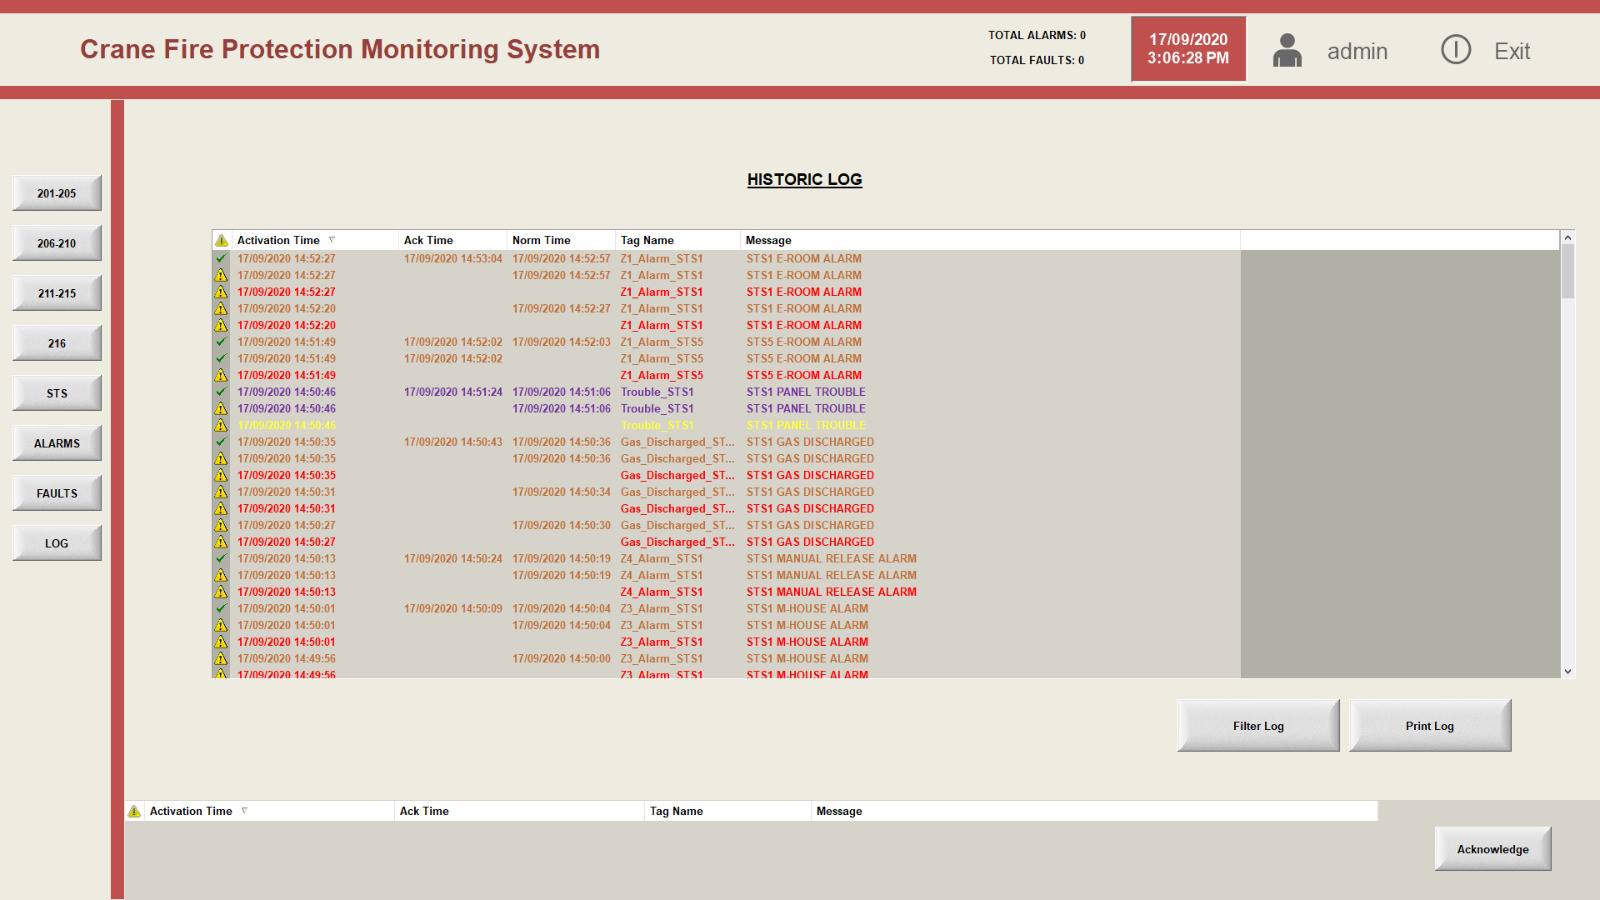Go to the STS page
The height and width of the screenshot is (900, 1600).
point(57,393)
